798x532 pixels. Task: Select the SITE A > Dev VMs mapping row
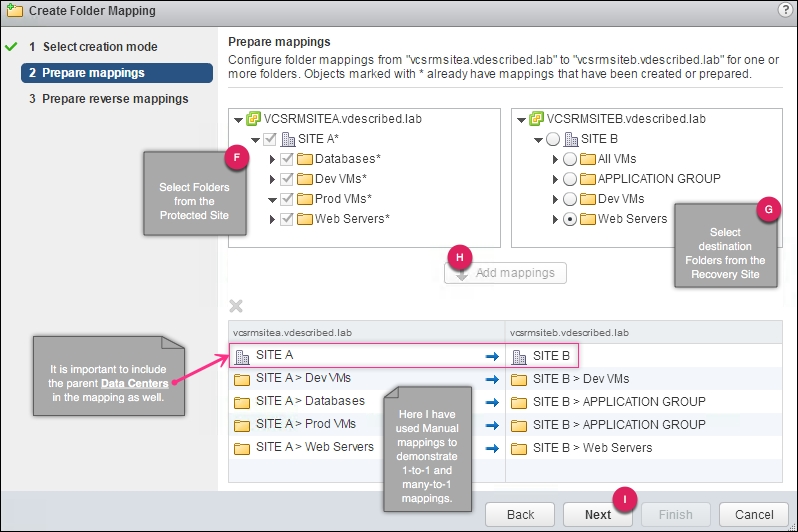pyautogui.click(x=505, y=379)
